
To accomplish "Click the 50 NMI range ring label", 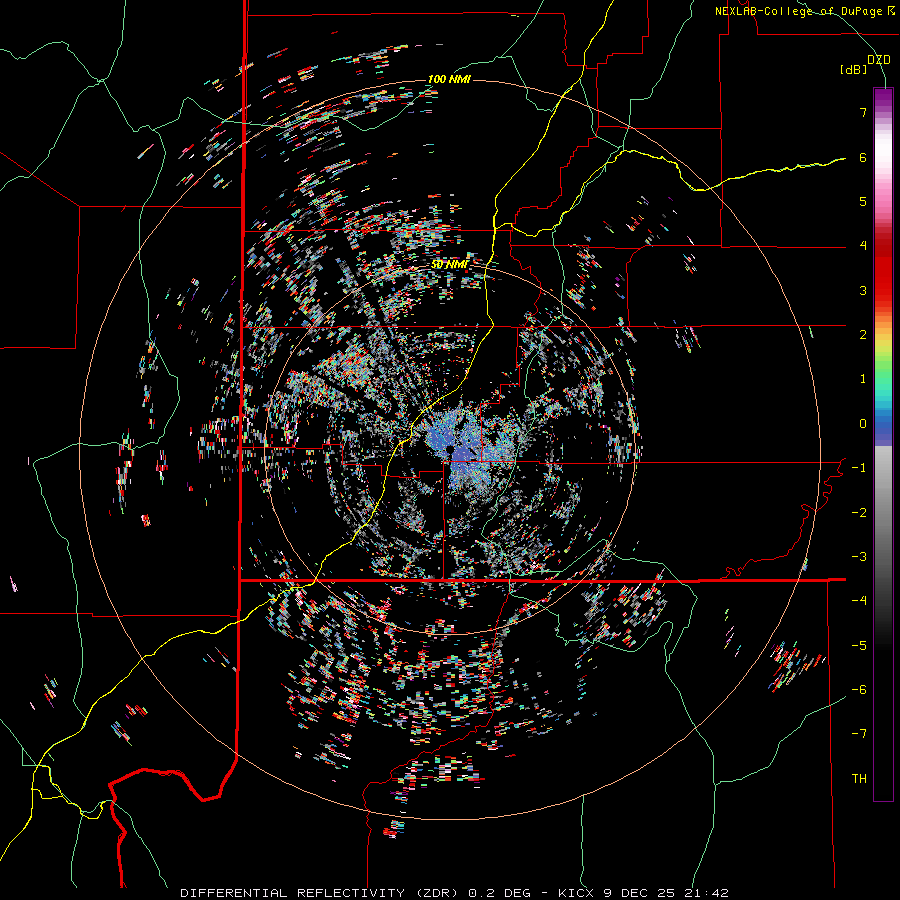I will point(449,264).
